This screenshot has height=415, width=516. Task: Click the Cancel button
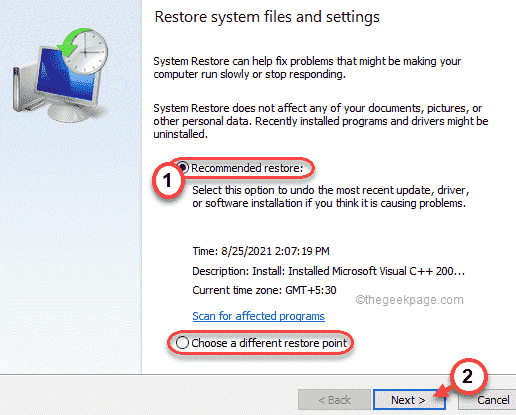(488, 400)
